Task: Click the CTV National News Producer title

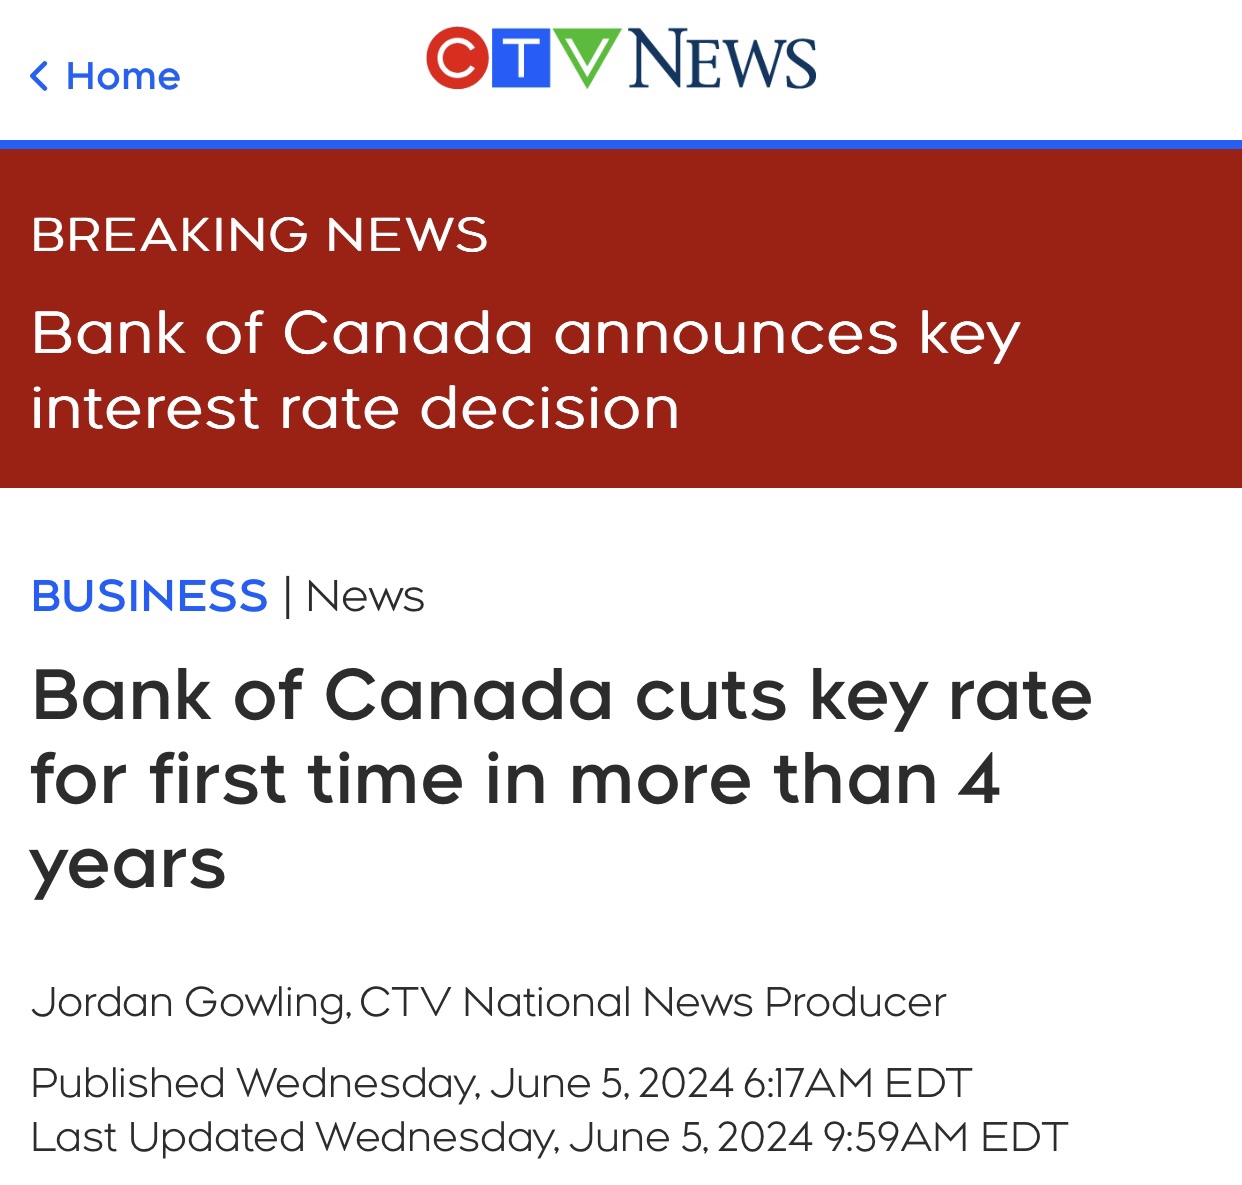Action: point(653,1002)
